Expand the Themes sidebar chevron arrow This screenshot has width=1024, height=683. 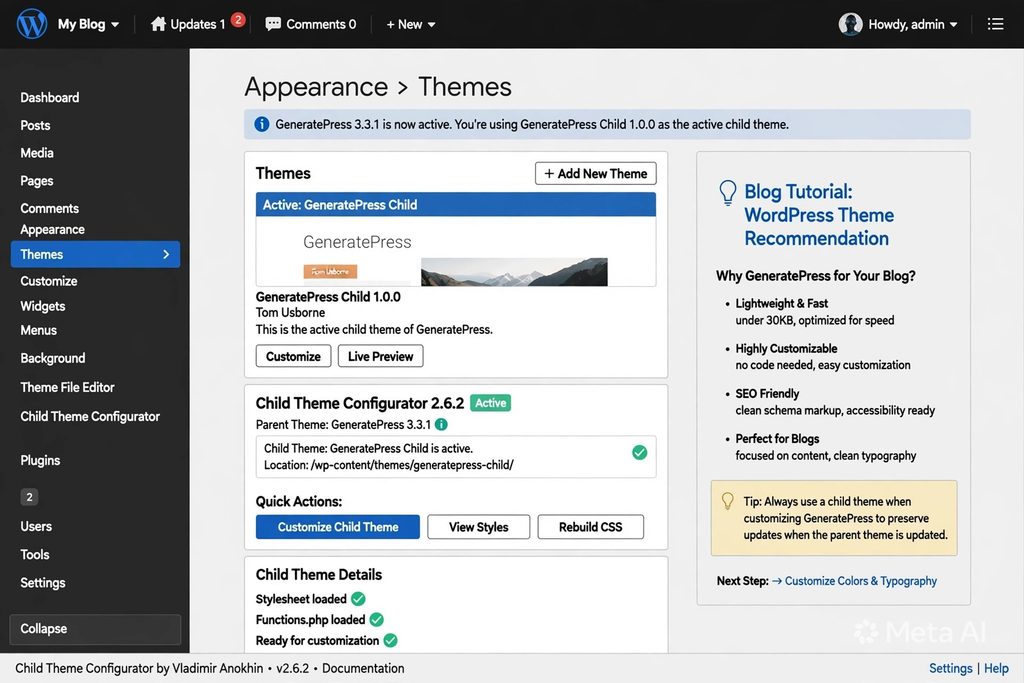coord(166,255)
